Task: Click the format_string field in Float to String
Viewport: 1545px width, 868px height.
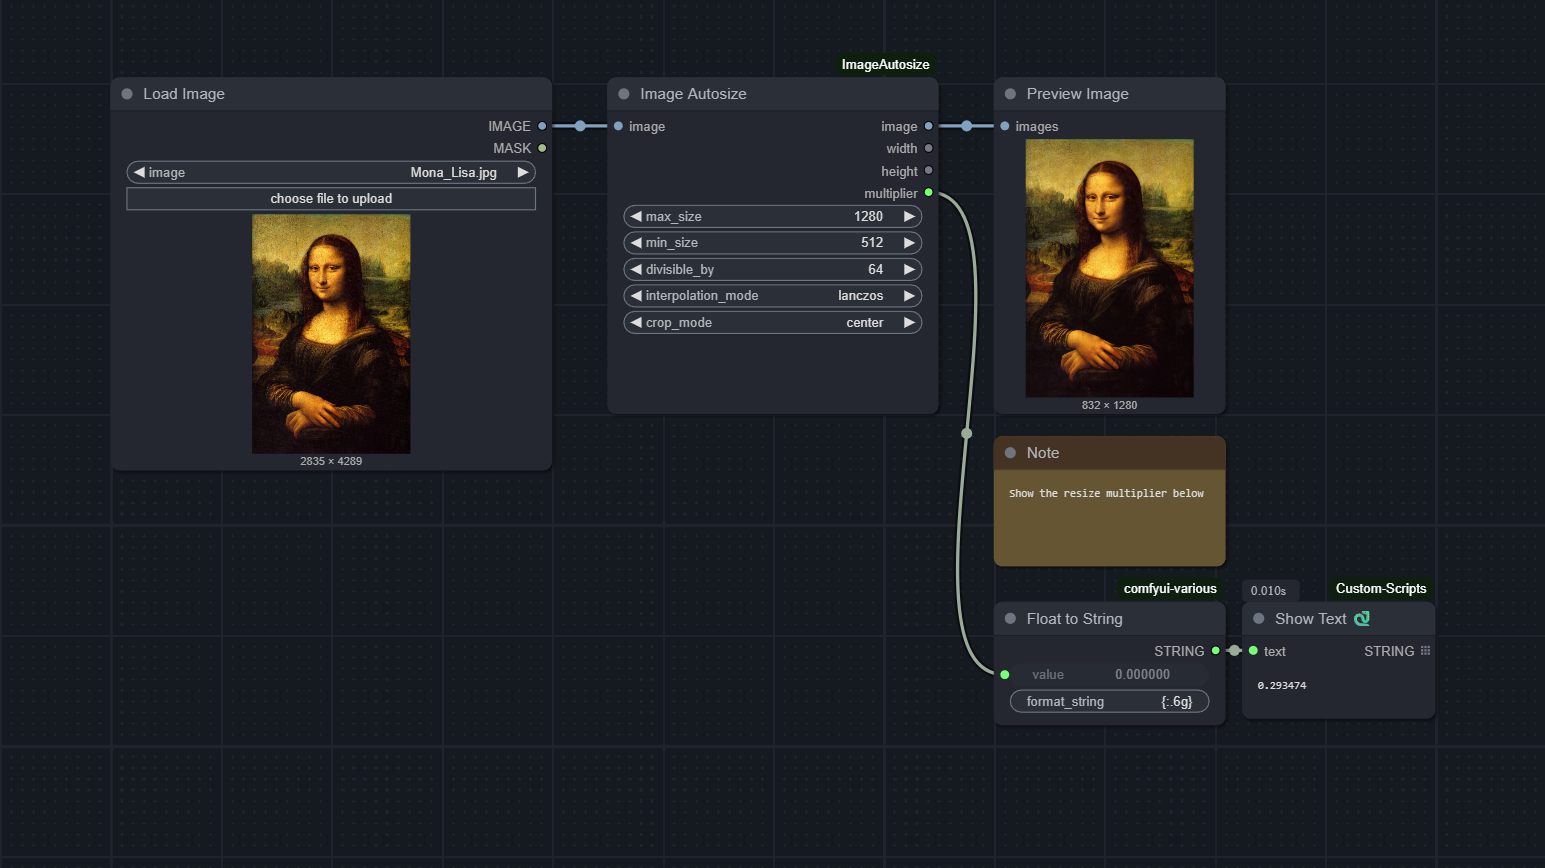Action: point(1110,702)
